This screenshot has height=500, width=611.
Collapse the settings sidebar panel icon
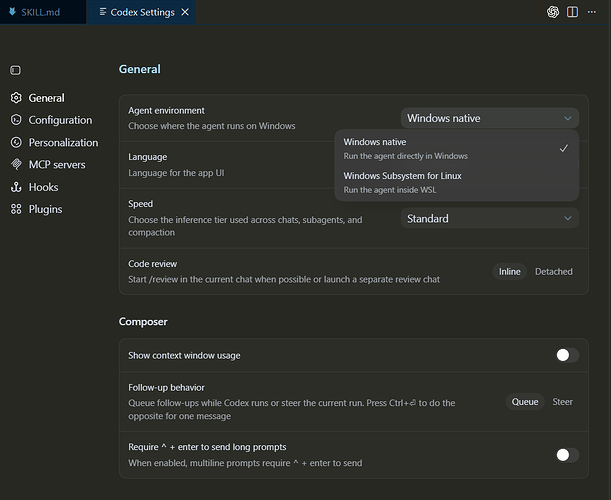click(16, 70)
